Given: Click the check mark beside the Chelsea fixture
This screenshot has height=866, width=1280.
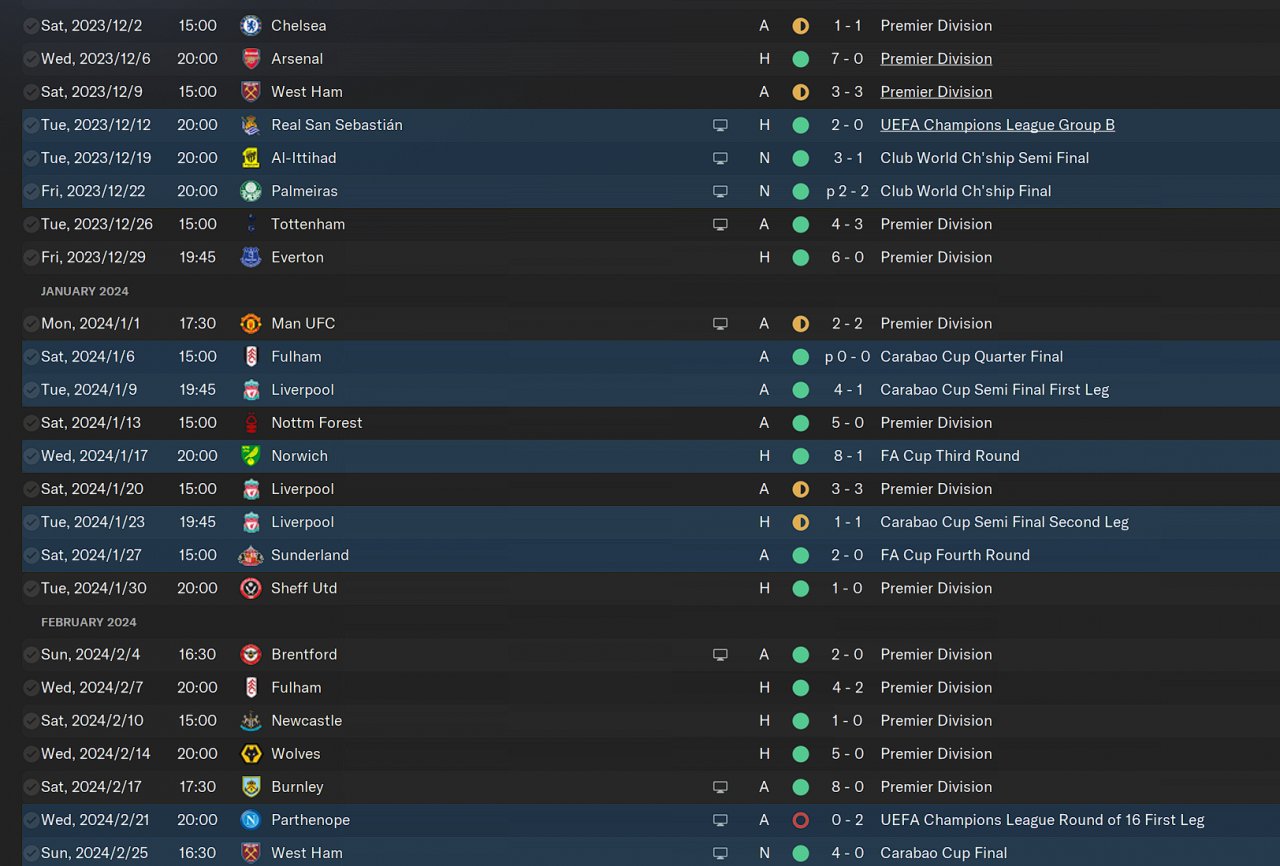Looking at the screenshot, I should [x=31, y=26].
